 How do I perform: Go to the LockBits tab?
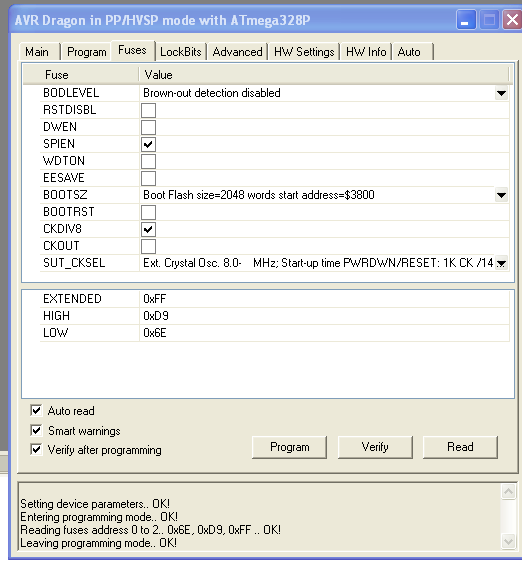click(181, 52)
